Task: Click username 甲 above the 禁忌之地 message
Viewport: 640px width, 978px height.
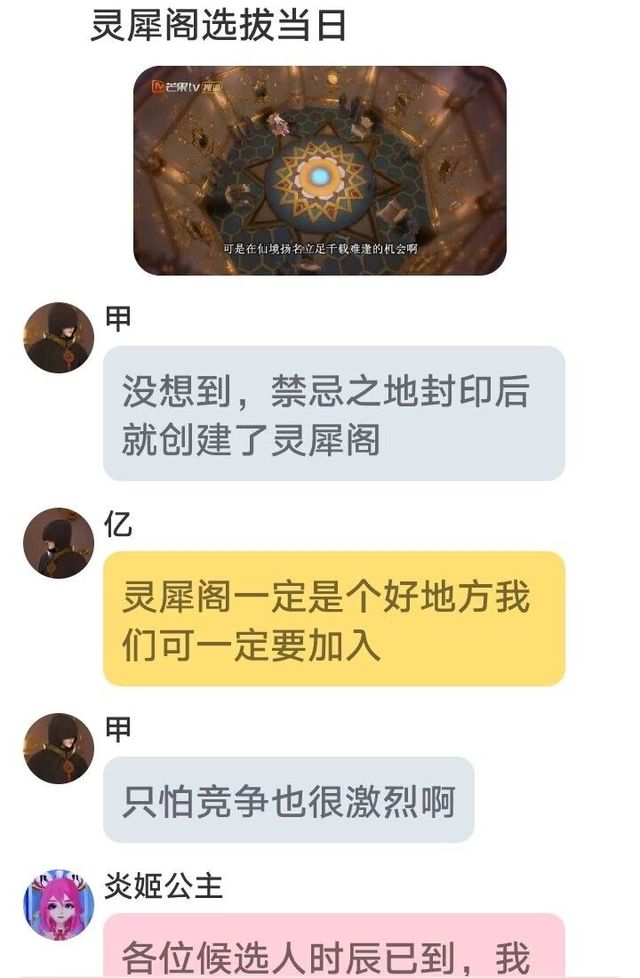Action: 118,319
